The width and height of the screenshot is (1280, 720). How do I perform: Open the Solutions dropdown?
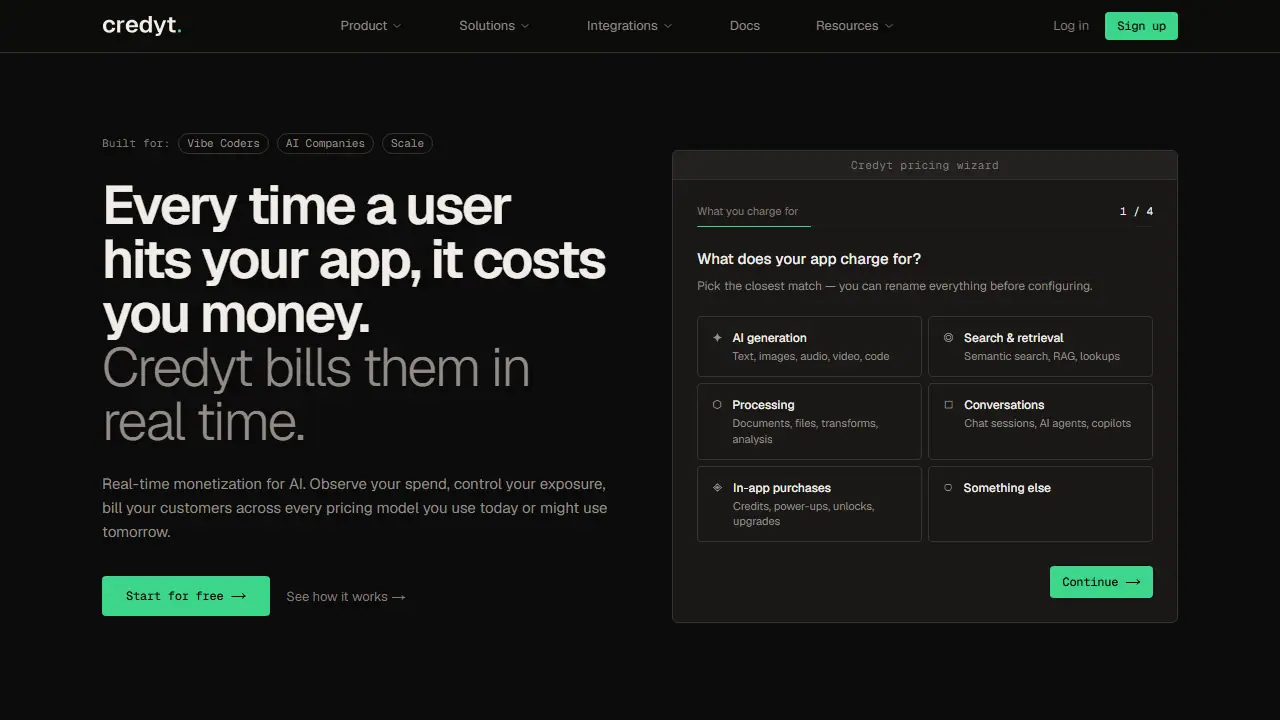pyautogui.click(x=494, y=26)
